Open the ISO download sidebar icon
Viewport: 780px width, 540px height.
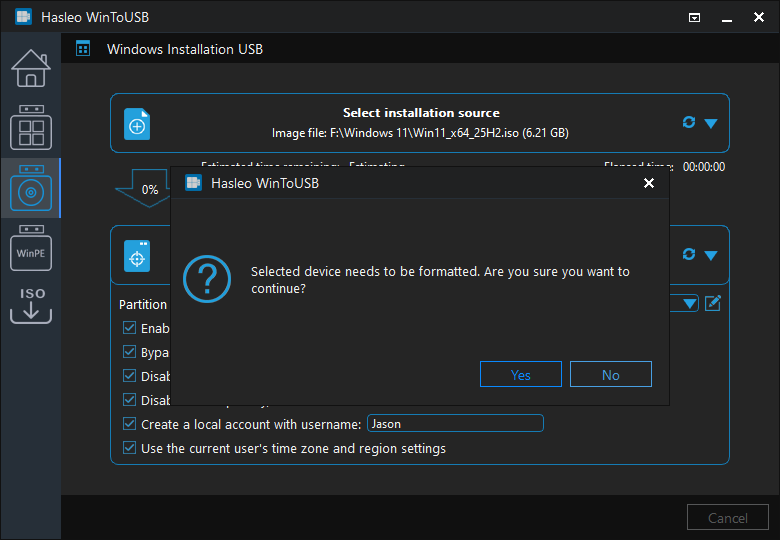pos(31,305)
